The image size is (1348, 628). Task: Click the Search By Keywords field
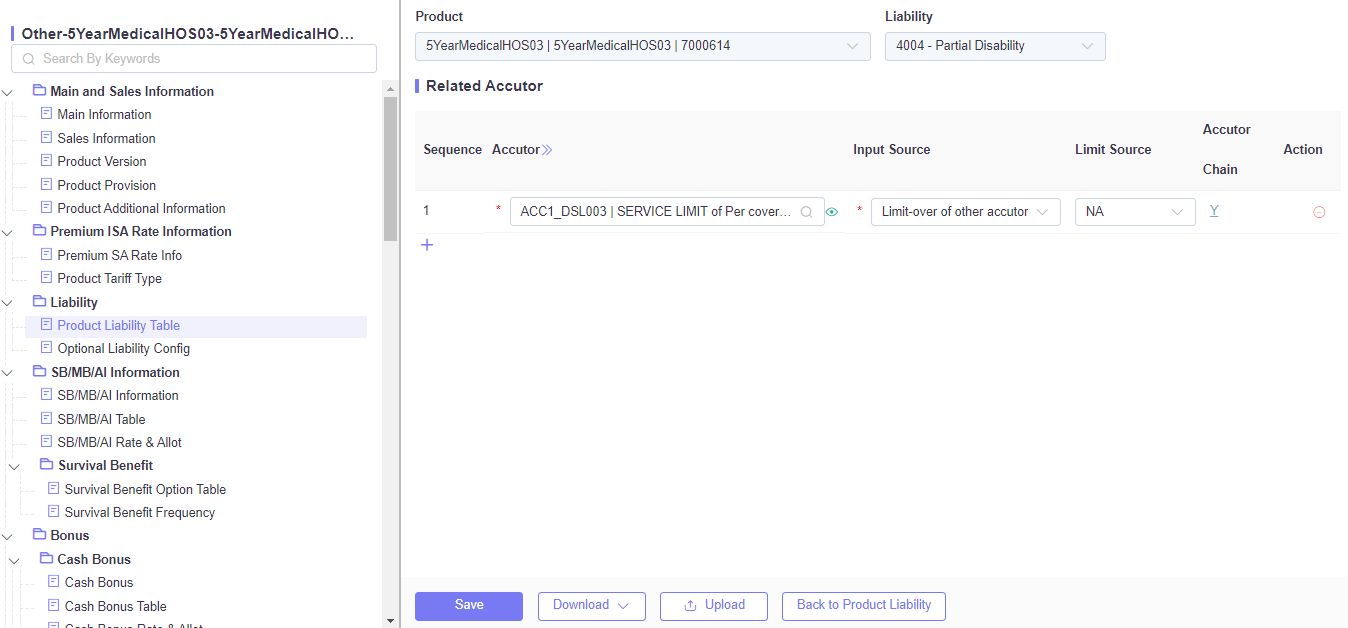pyautogui.click(x=194, y=59)
